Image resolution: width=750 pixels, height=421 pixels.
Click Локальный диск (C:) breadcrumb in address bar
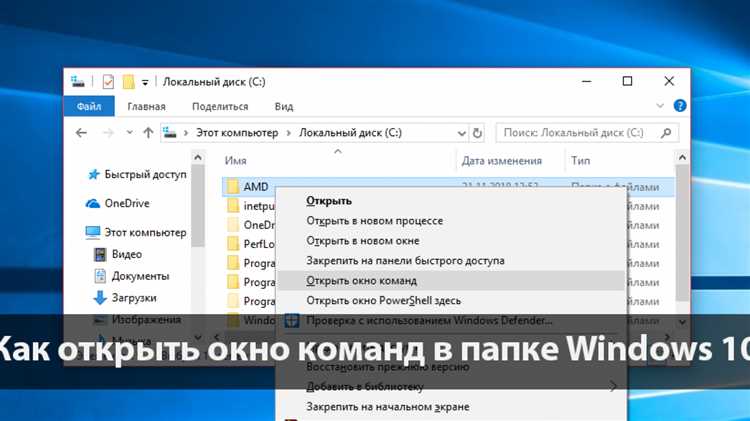tap(351, 133)
